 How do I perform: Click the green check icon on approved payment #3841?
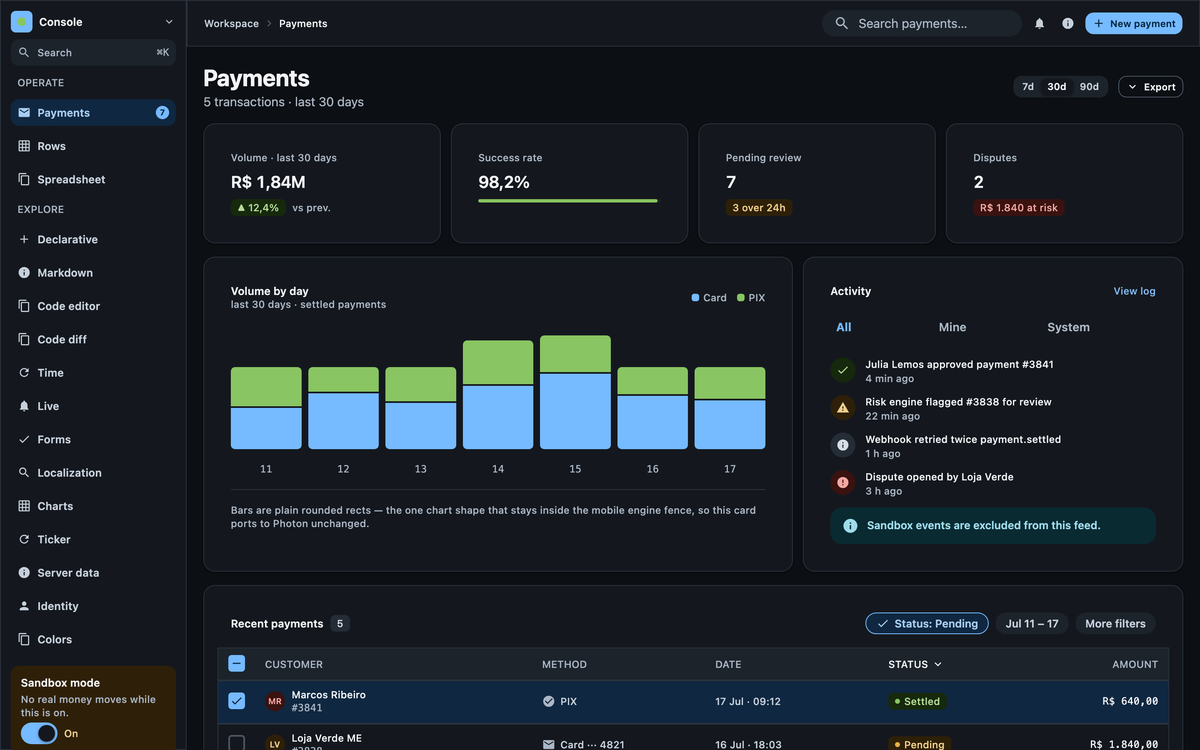(x=843, y=370)
